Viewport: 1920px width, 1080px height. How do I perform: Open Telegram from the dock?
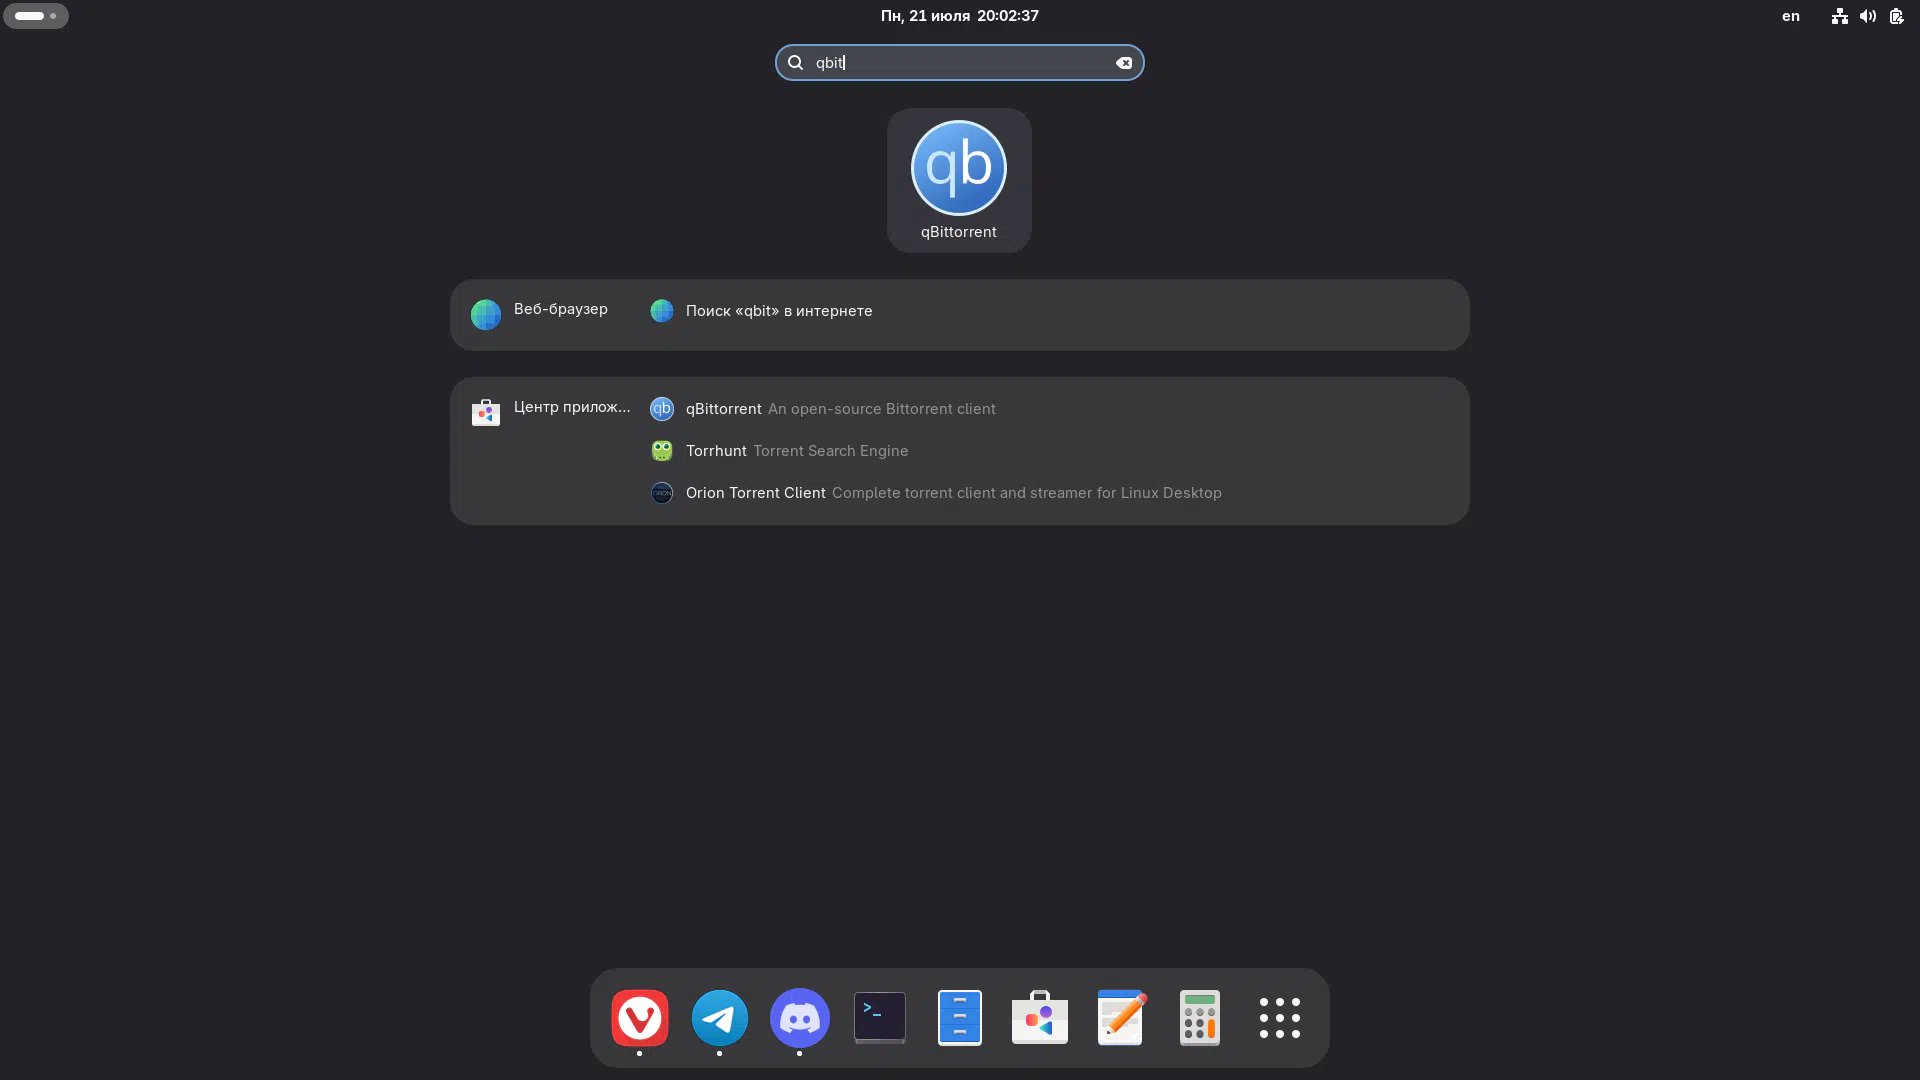(720, 1018)
